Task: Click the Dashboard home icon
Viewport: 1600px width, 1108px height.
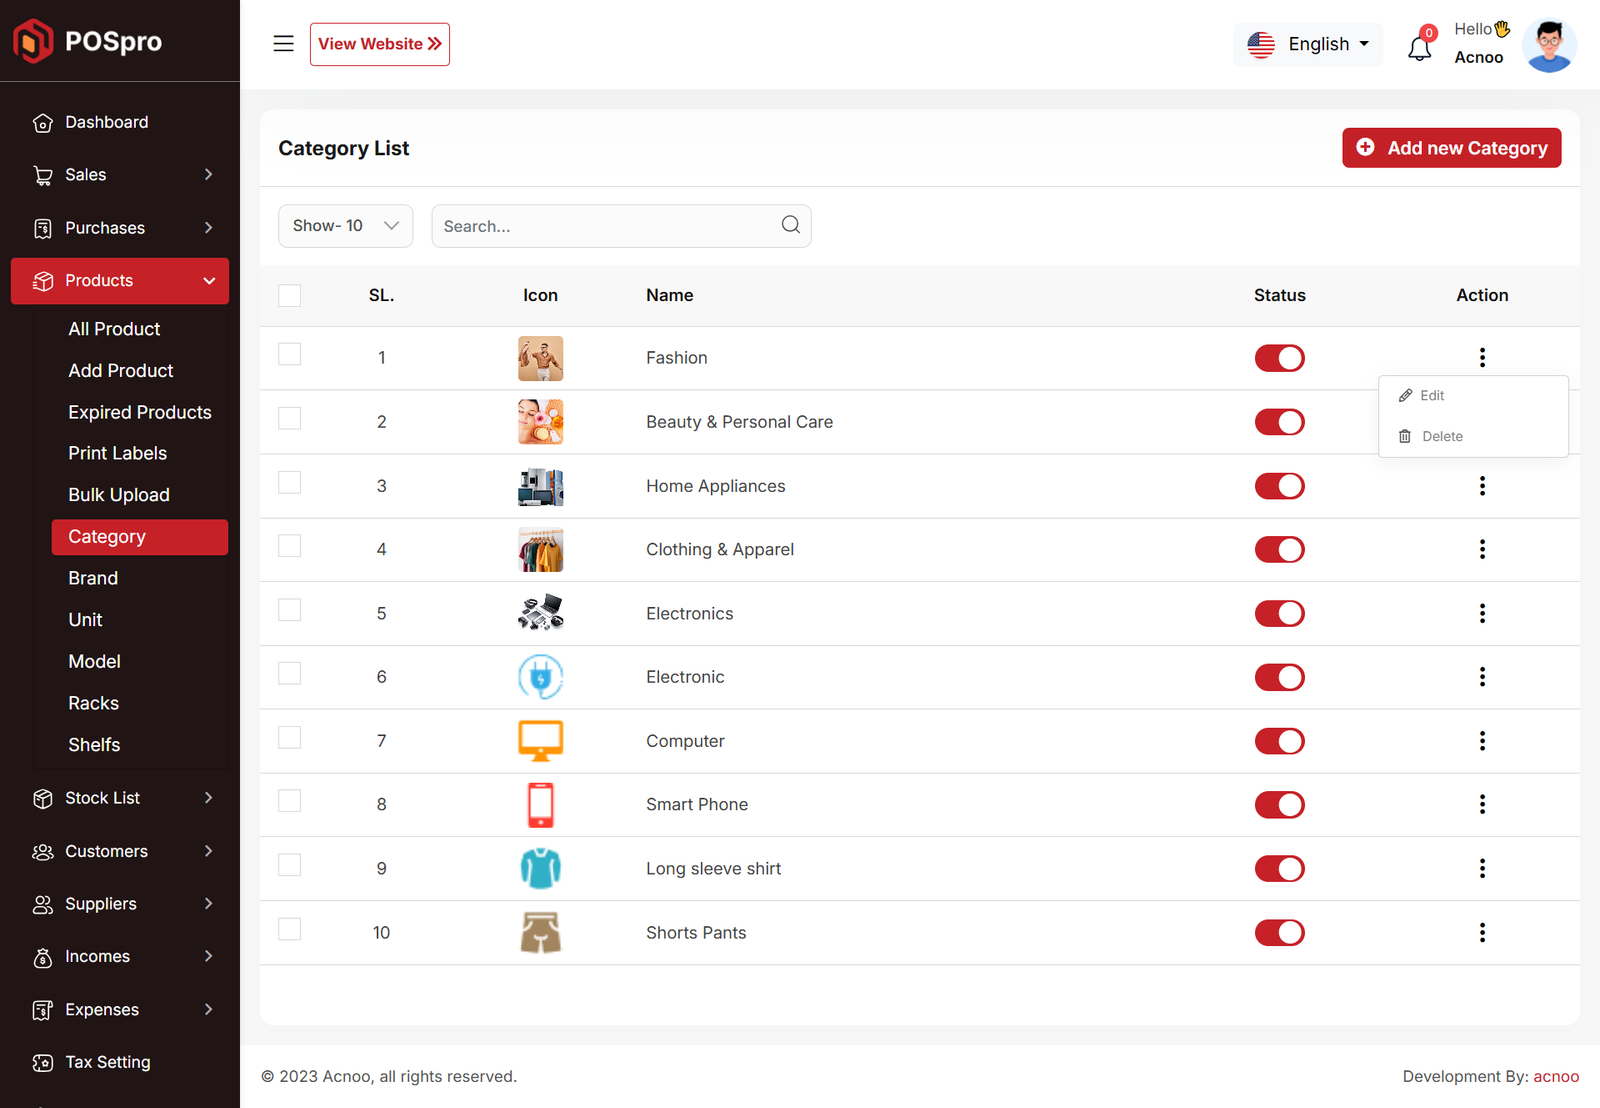Action: pos(43,123)
